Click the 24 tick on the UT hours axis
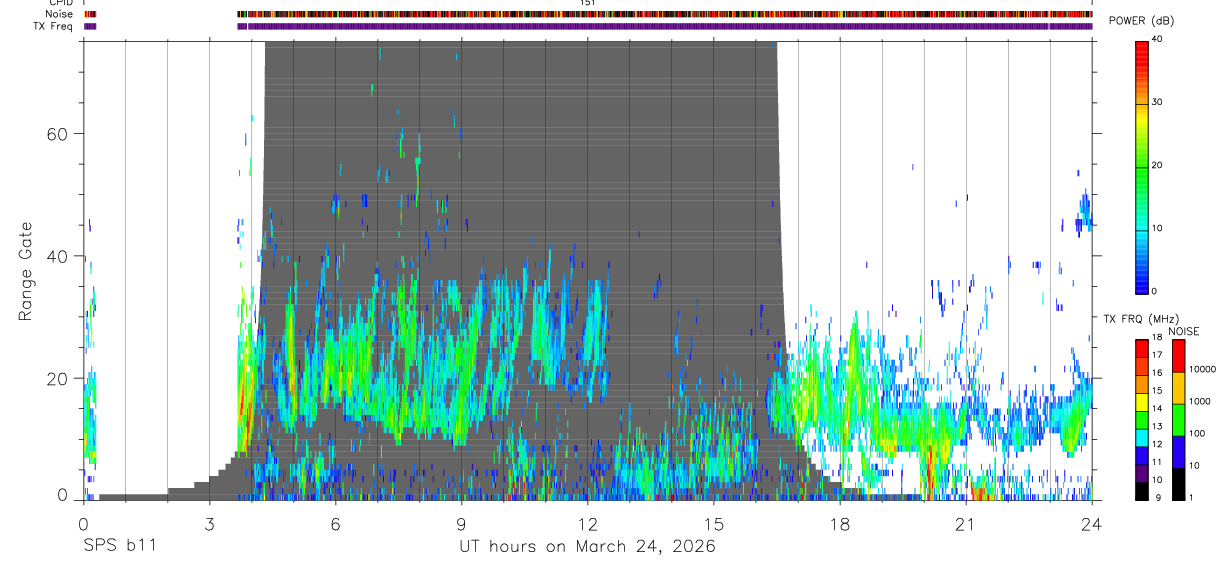The width and height of the screenshot is (1228, 567). [x=1091, y=523]
